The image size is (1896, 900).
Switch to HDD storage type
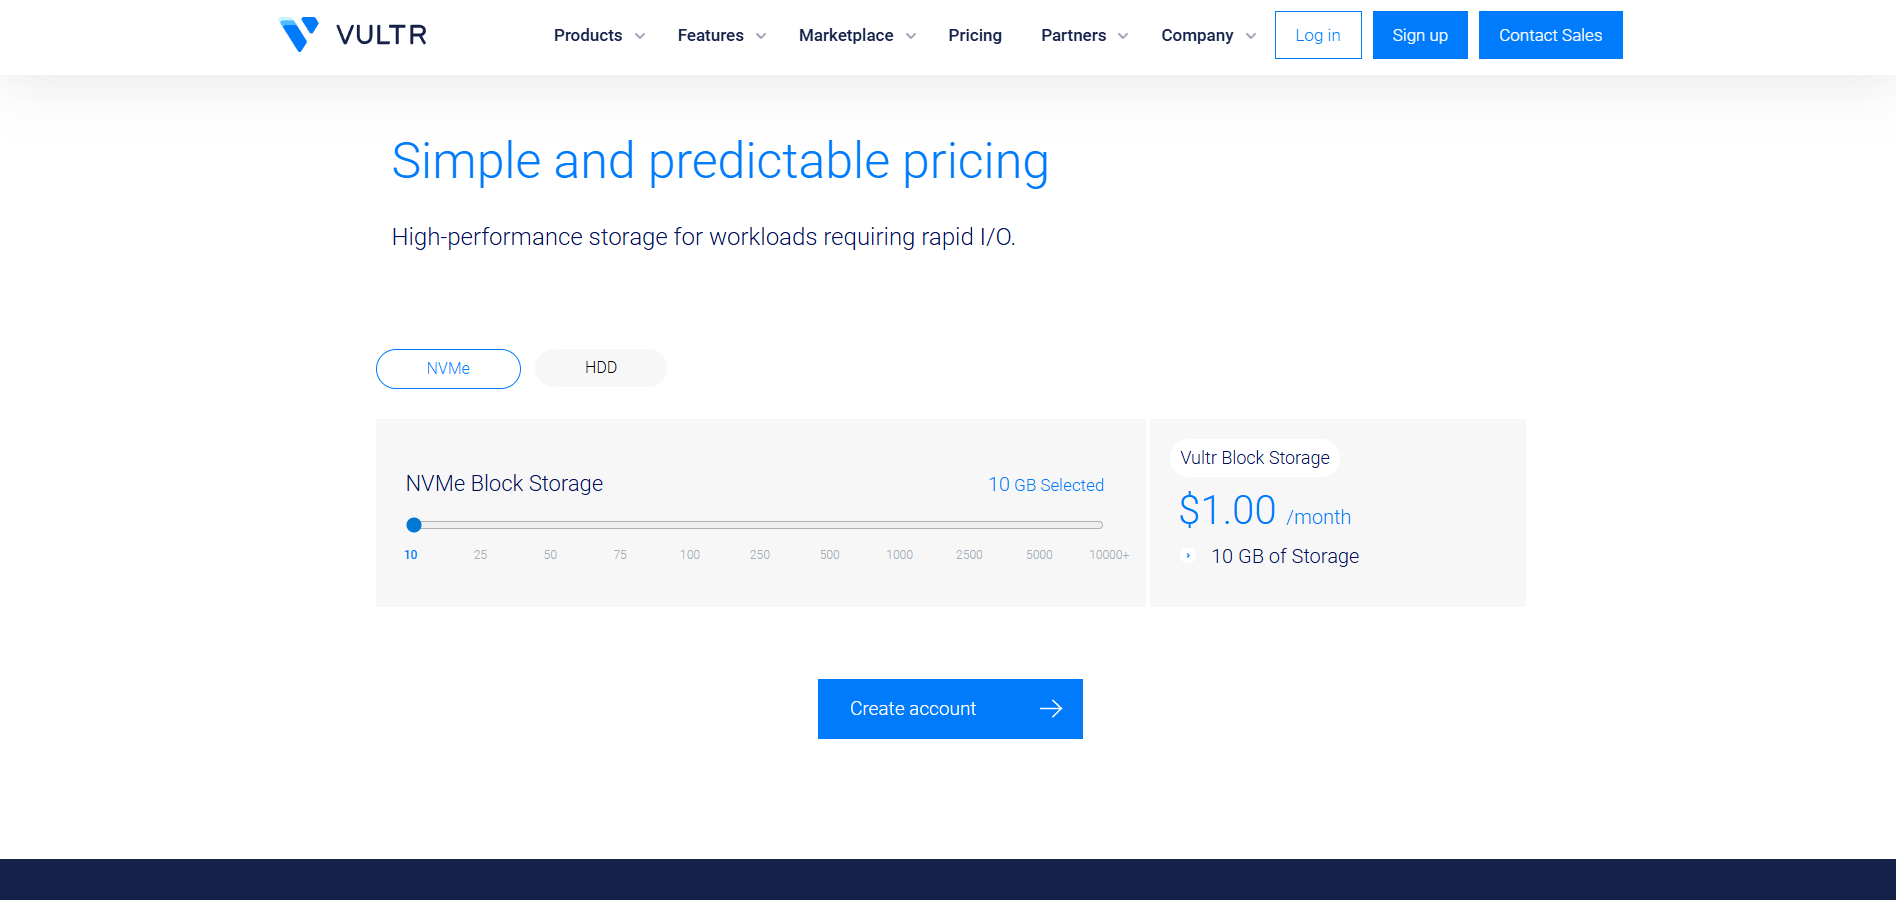(600, 368)
